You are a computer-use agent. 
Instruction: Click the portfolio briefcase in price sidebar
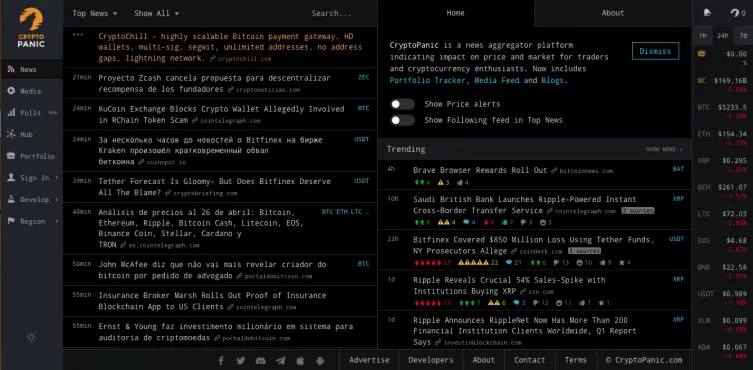click(x=702, y=54)
